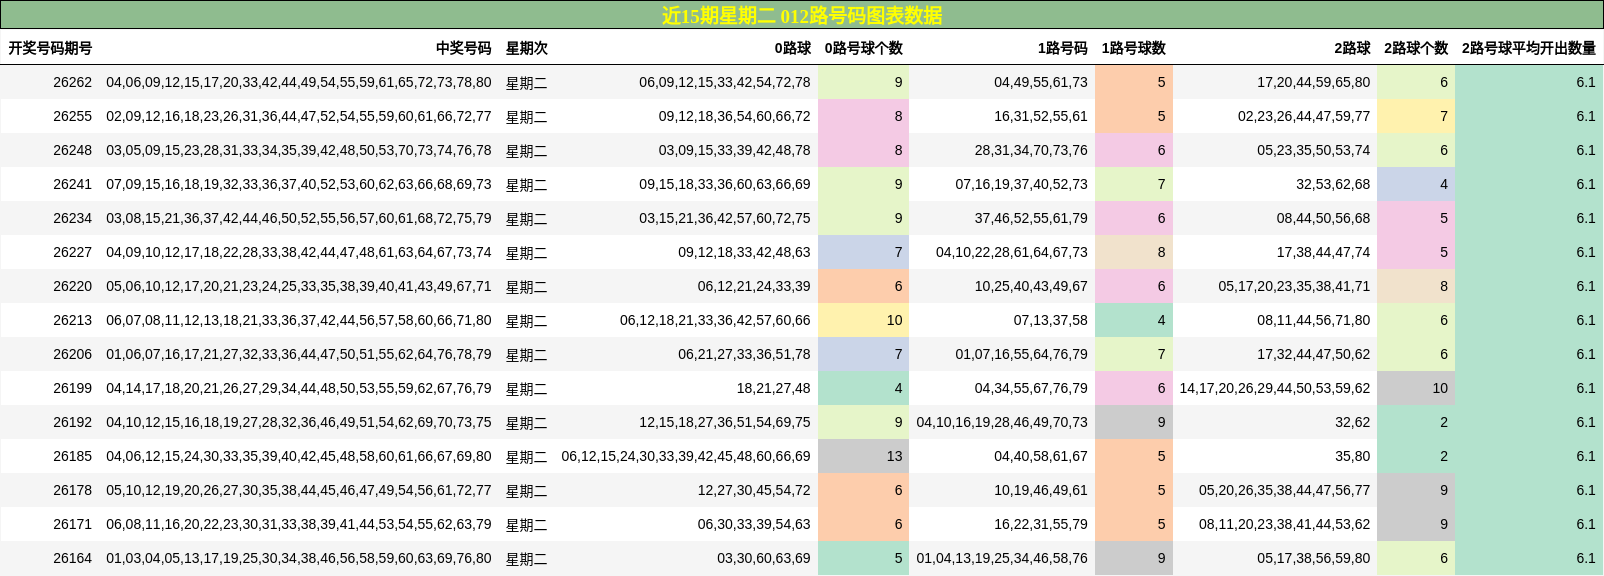Click the blue 2路 count 4 in row 26241
Viewport: 1604px width, 576px height.
point(1416,184)
